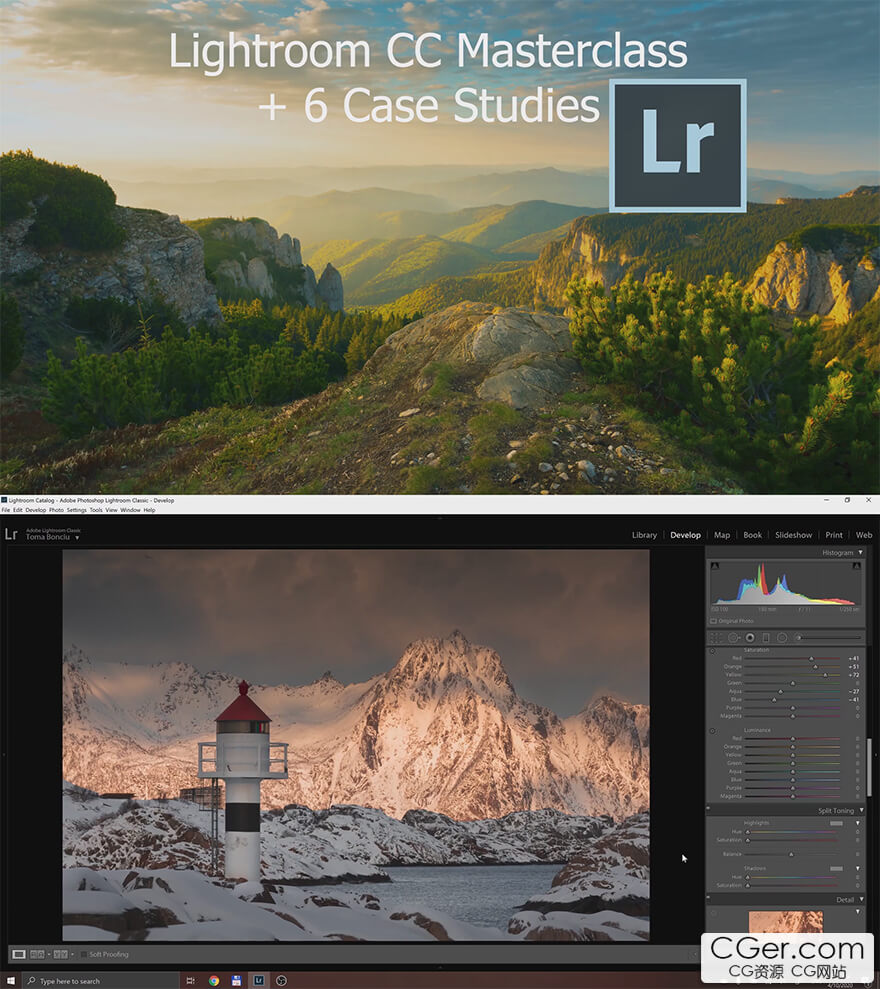Open the View menu
This screenshot has height=989, width=880.
pos(111,510)
